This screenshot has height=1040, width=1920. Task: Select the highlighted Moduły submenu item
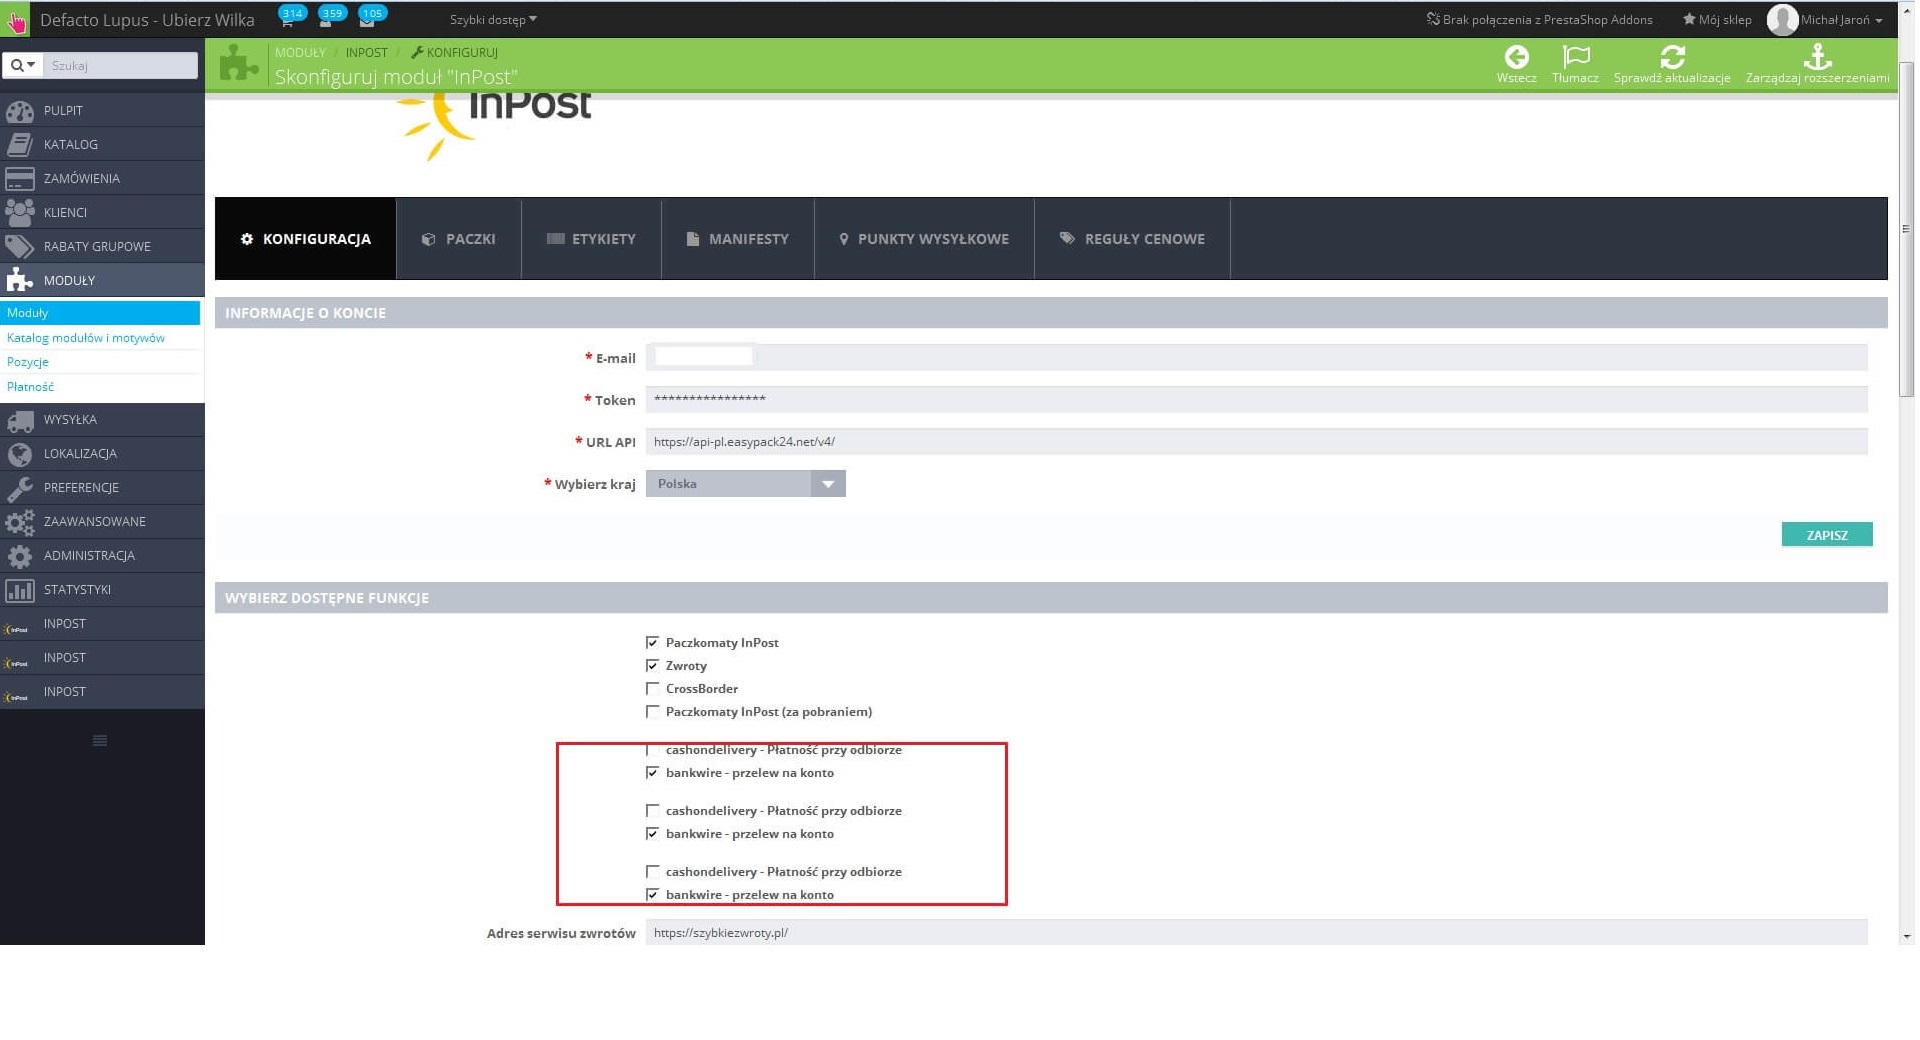pos(100,313)
